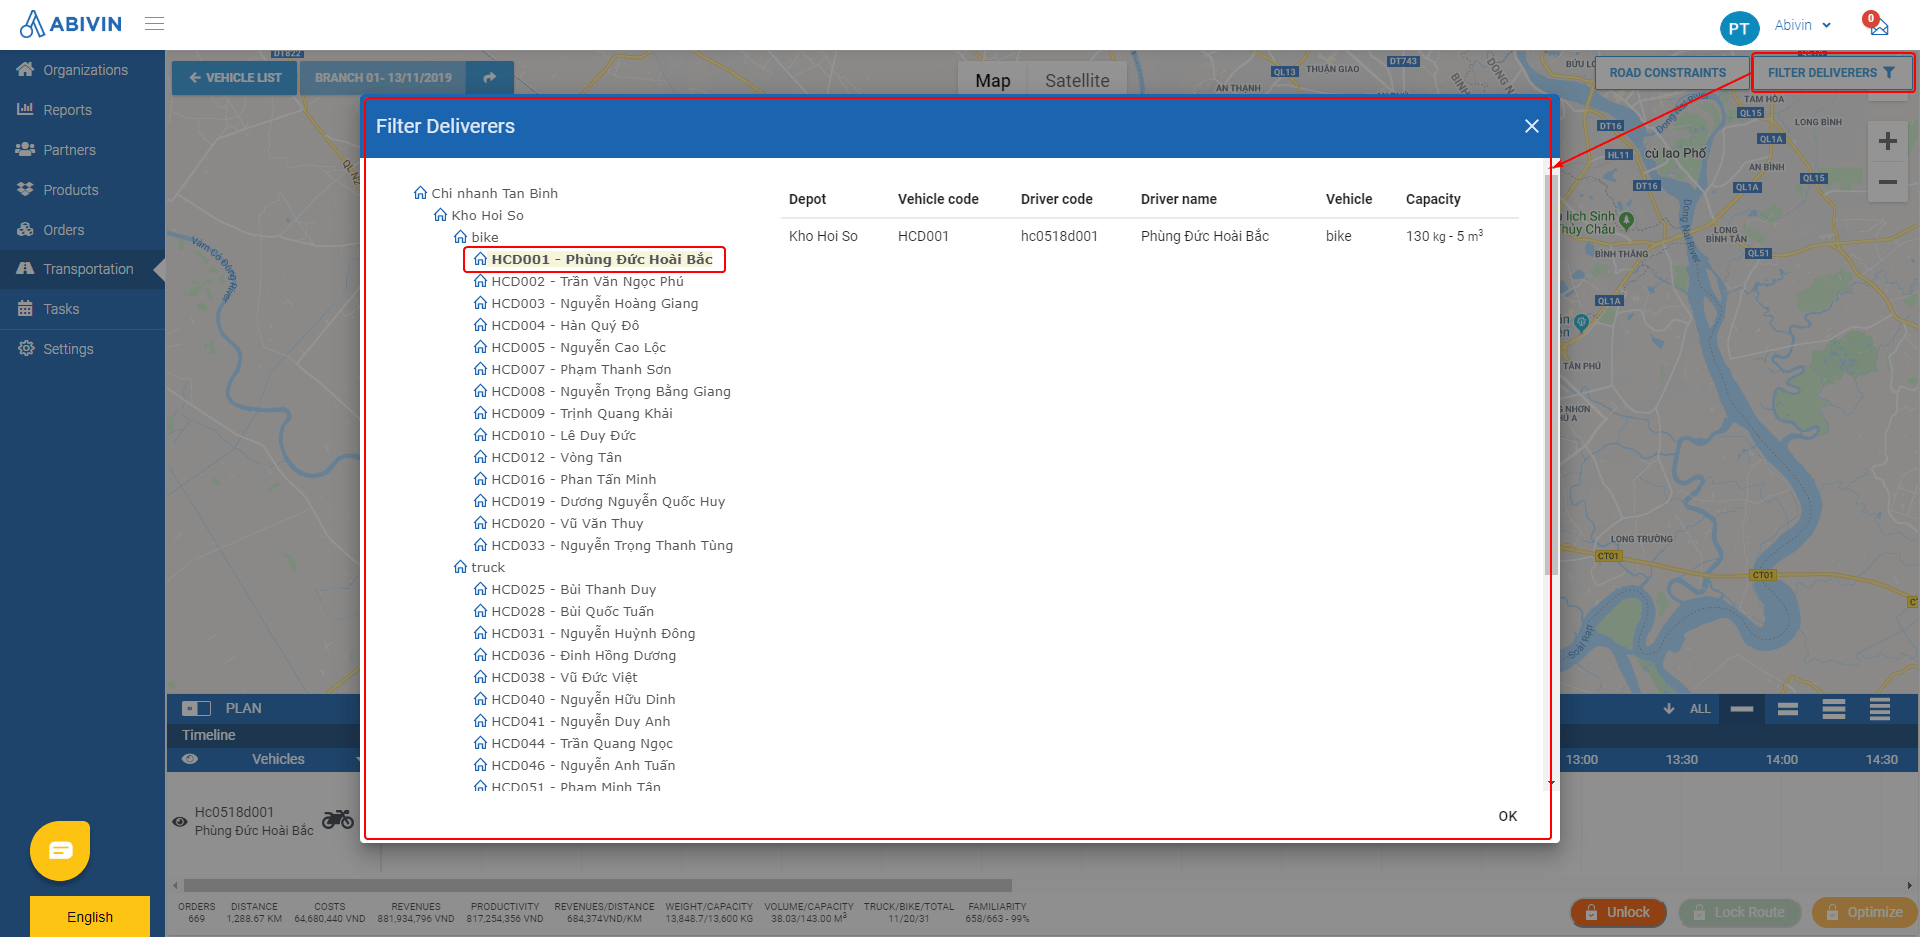The height and width of the screenshot is (937, 1920).
Task: Open the Transportation section in sidebar
Action: coord(86,268)
